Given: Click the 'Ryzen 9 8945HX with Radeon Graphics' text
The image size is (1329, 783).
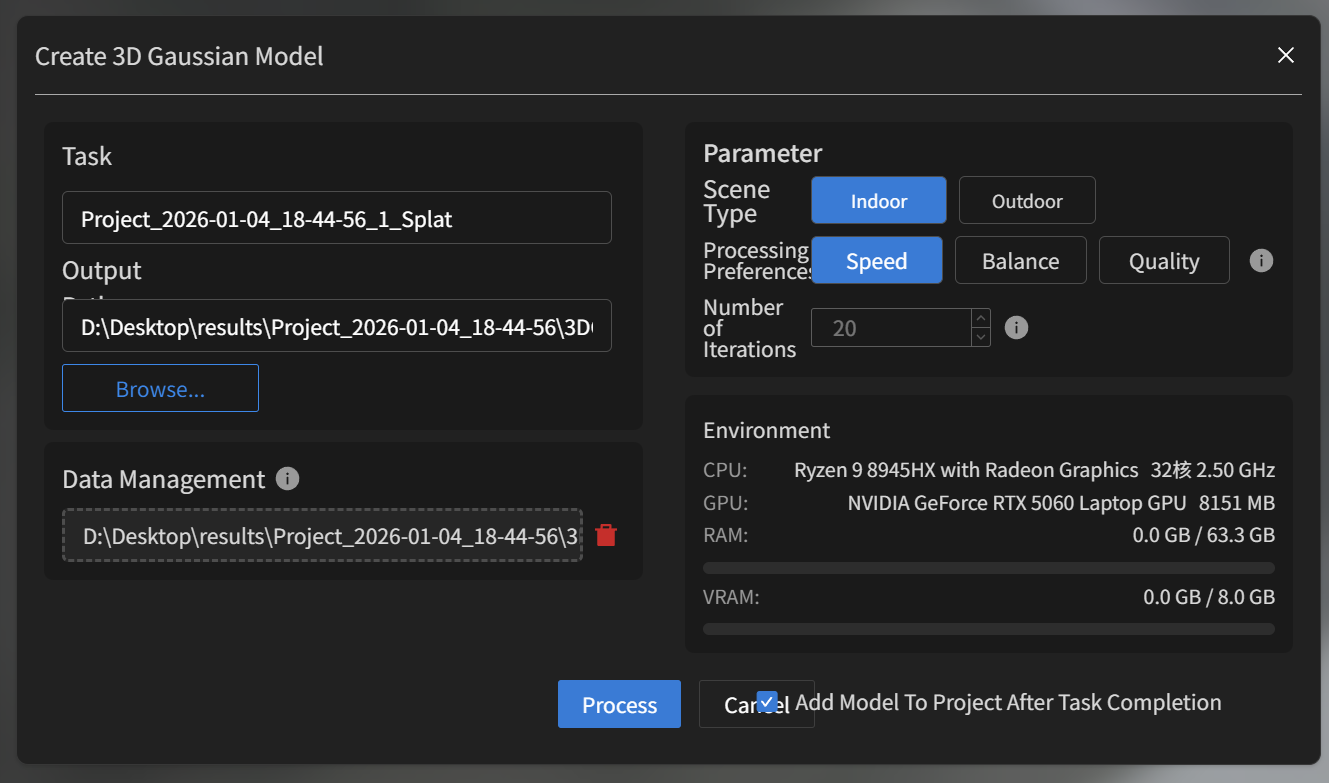Looking at the screenshot, I should point(966,469).
